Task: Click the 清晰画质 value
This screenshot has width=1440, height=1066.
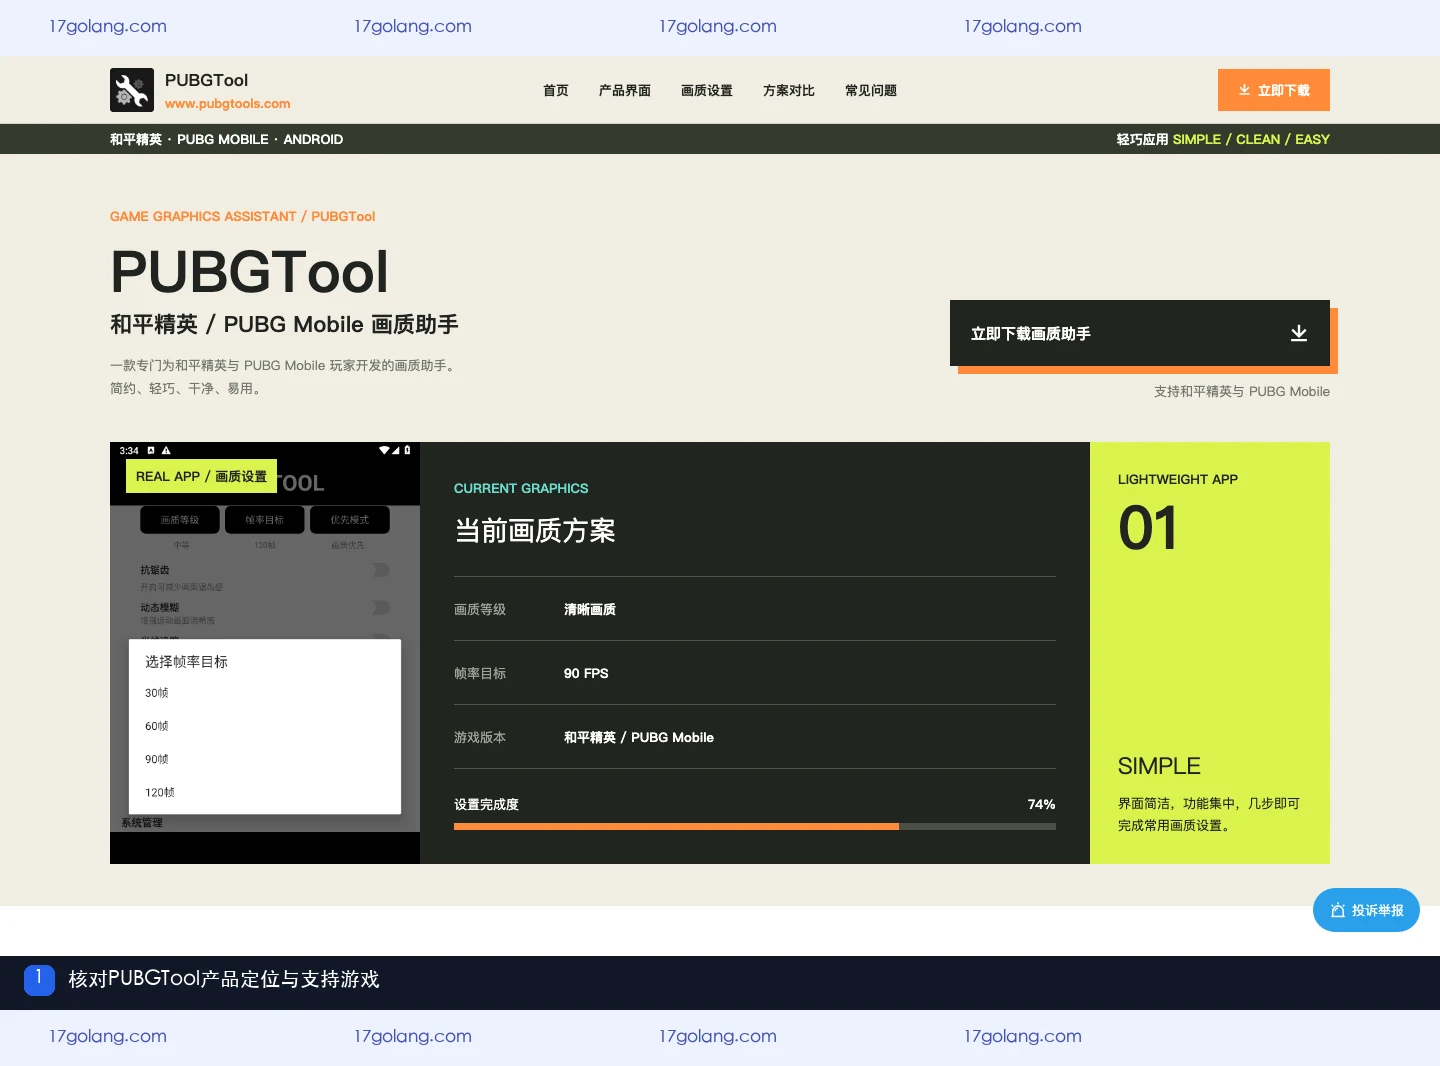Action: (590, 609)
